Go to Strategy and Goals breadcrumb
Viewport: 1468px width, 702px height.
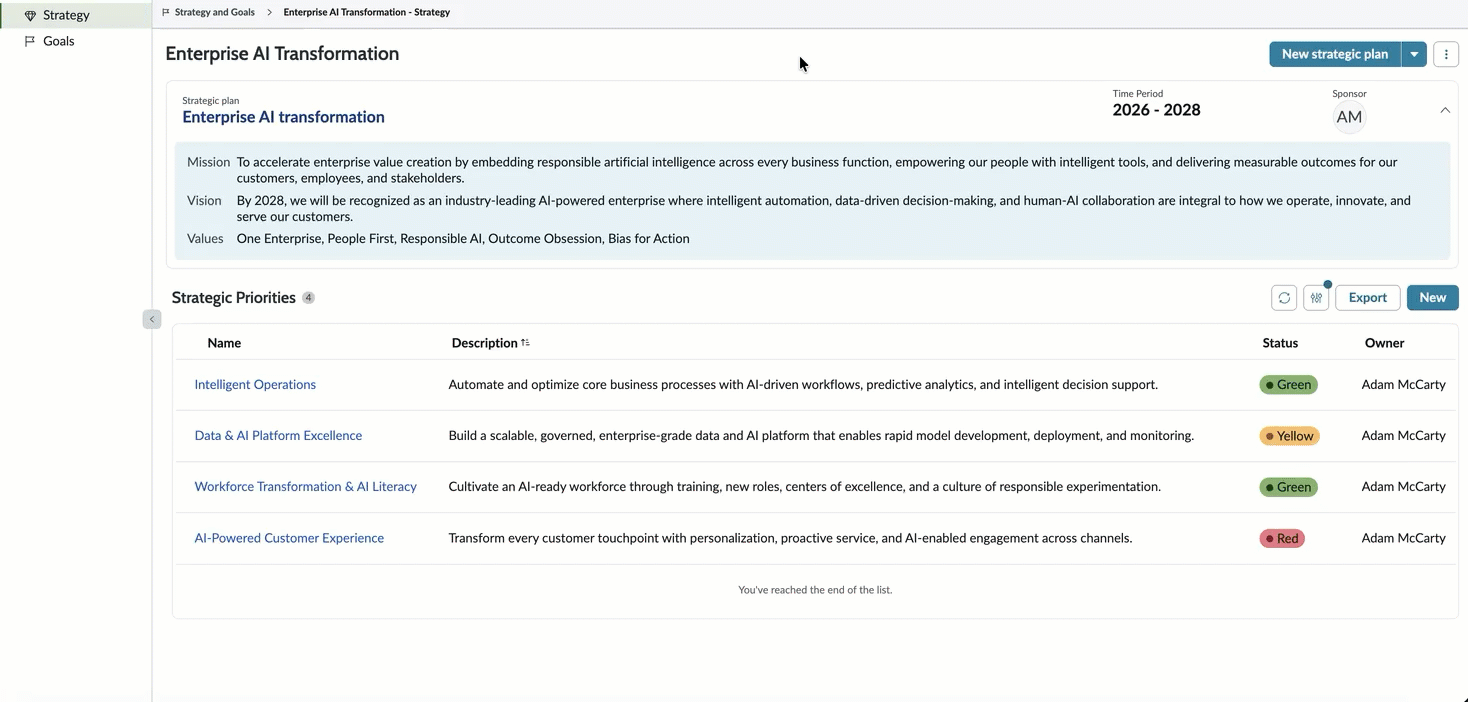point(214,12)
